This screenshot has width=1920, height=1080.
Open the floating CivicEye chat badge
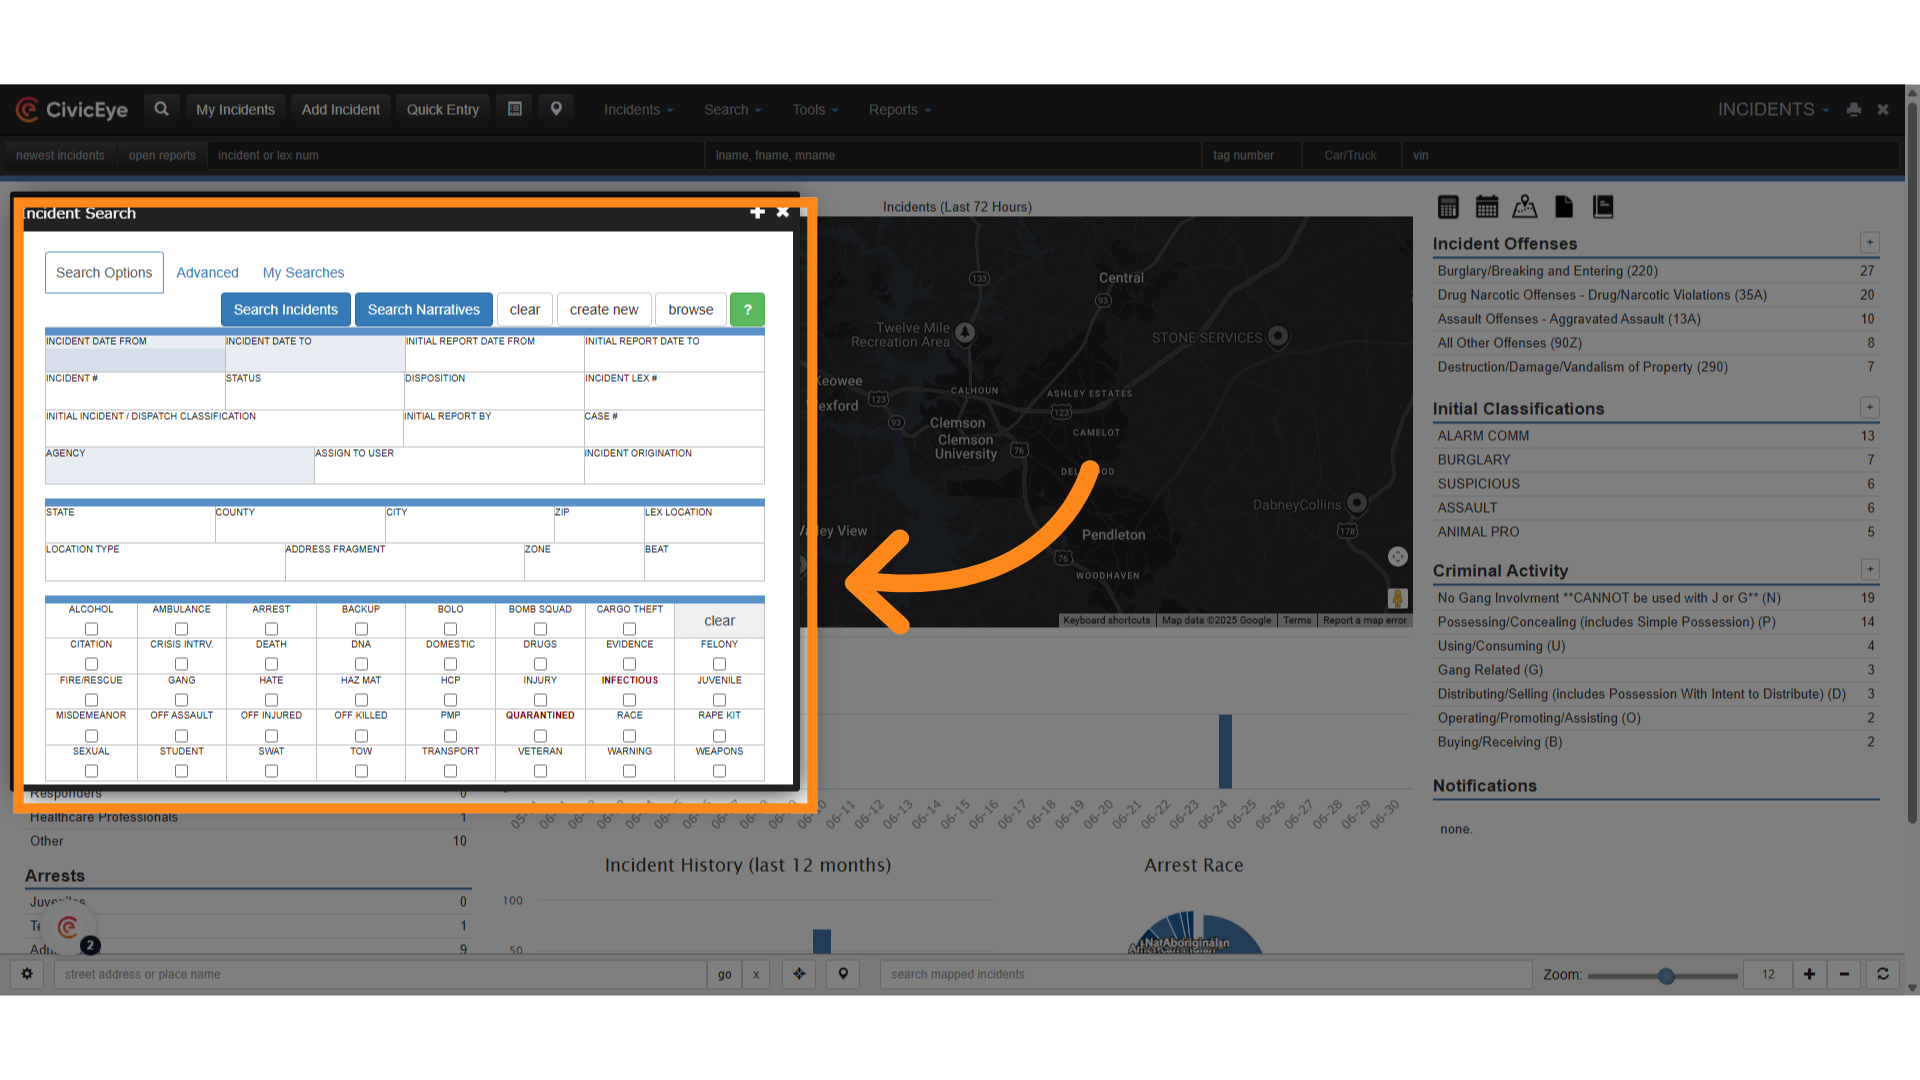point(68,927)
